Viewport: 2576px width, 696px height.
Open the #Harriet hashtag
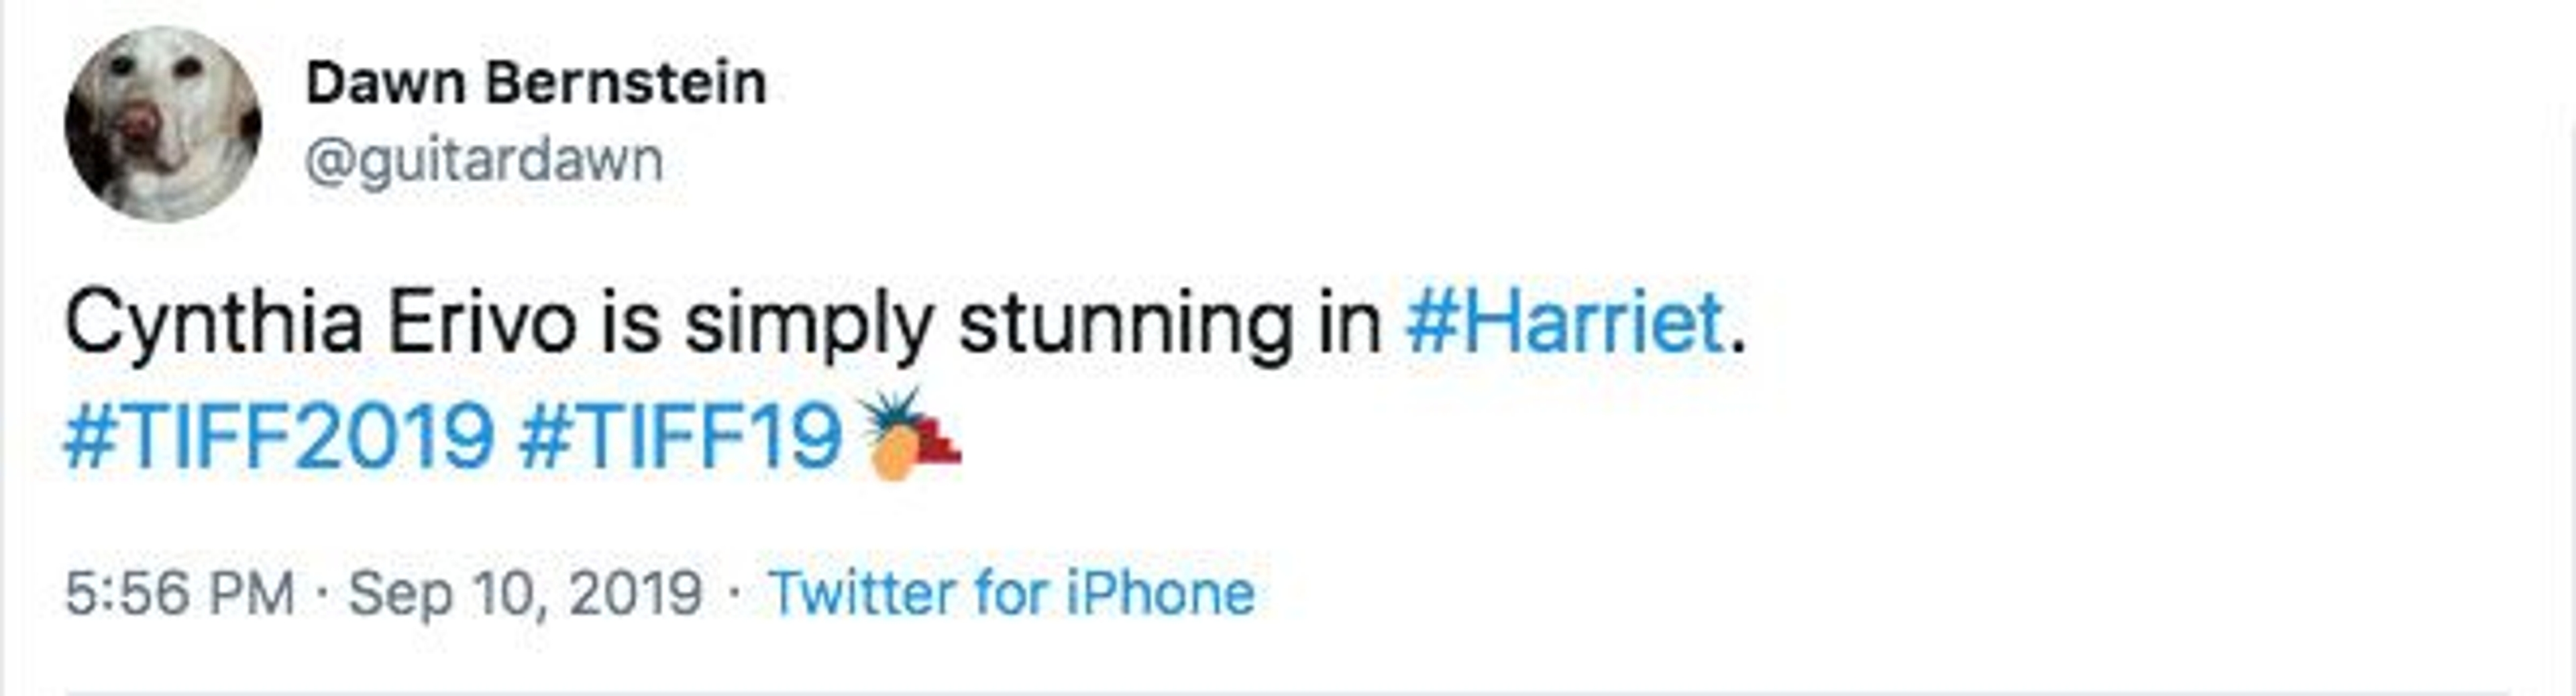[x=1565, y=323]
